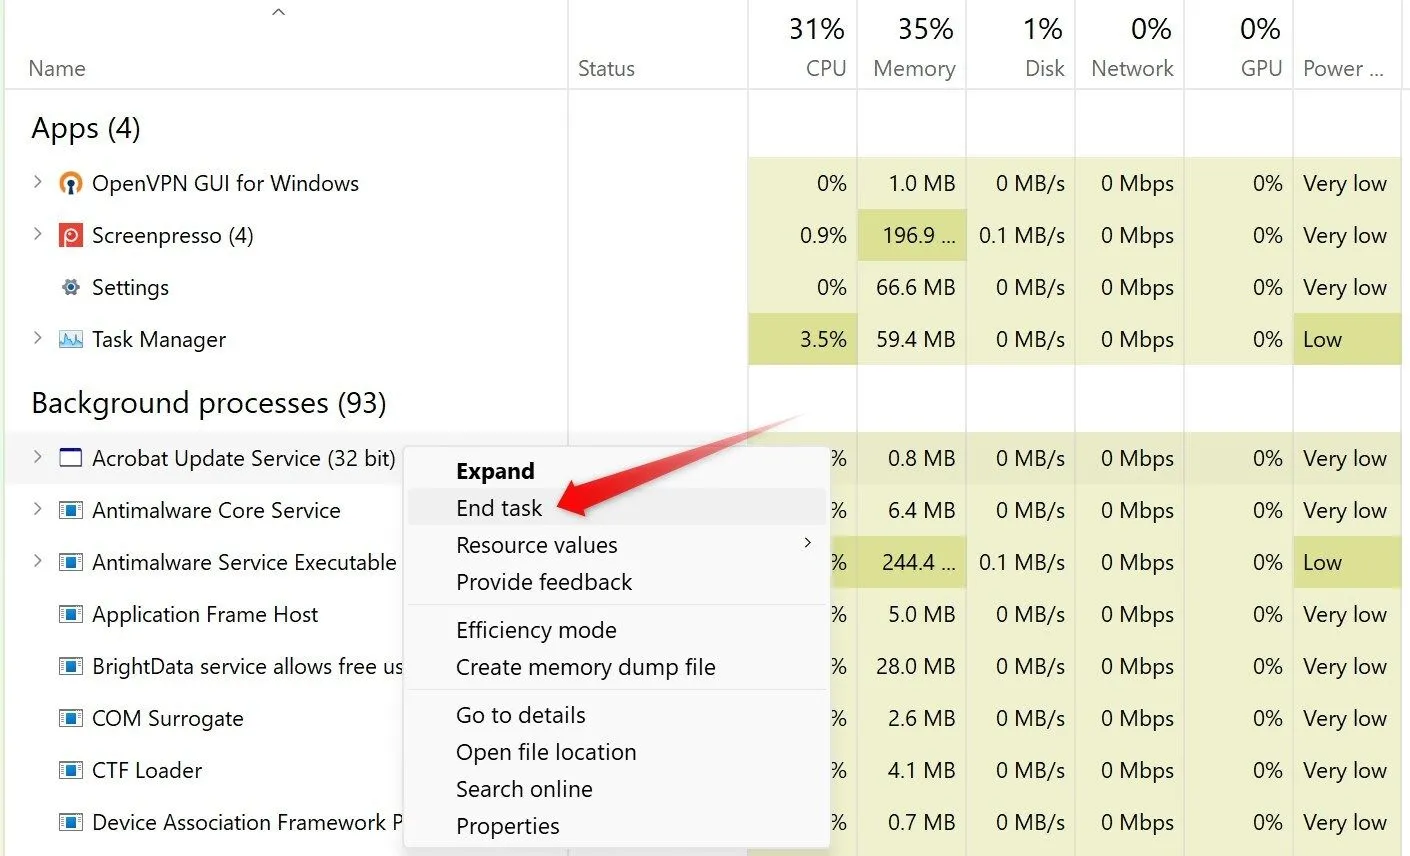Select the CTF Loader icon
1410x856 pixels.
click(x=69, y=770)
